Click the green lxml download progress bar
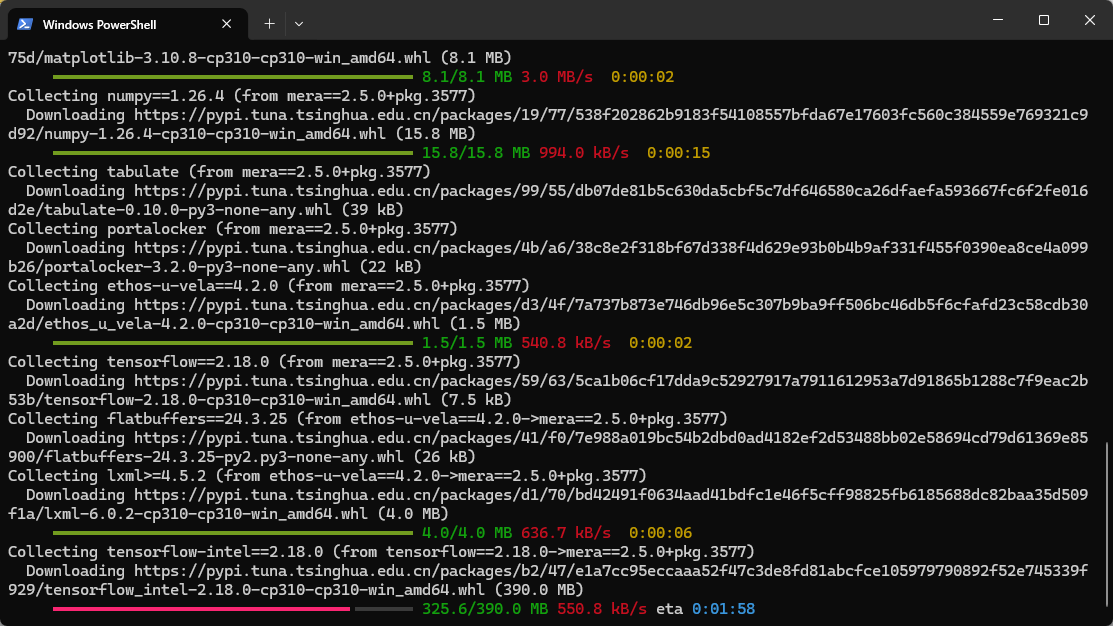The width and height of the screenshot is (1113, 626). [233, 532]
